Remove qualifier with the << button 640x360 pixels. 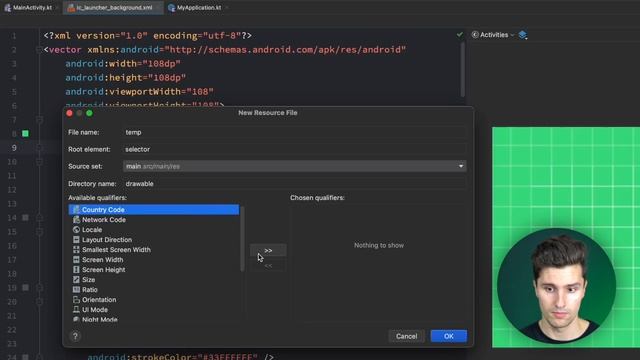click(268, 266)
